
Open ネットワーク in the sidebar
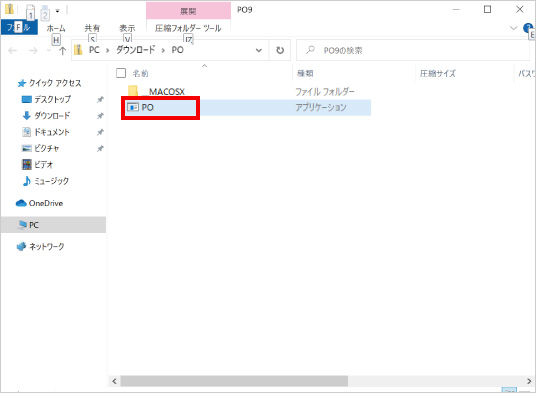(40, 246)
